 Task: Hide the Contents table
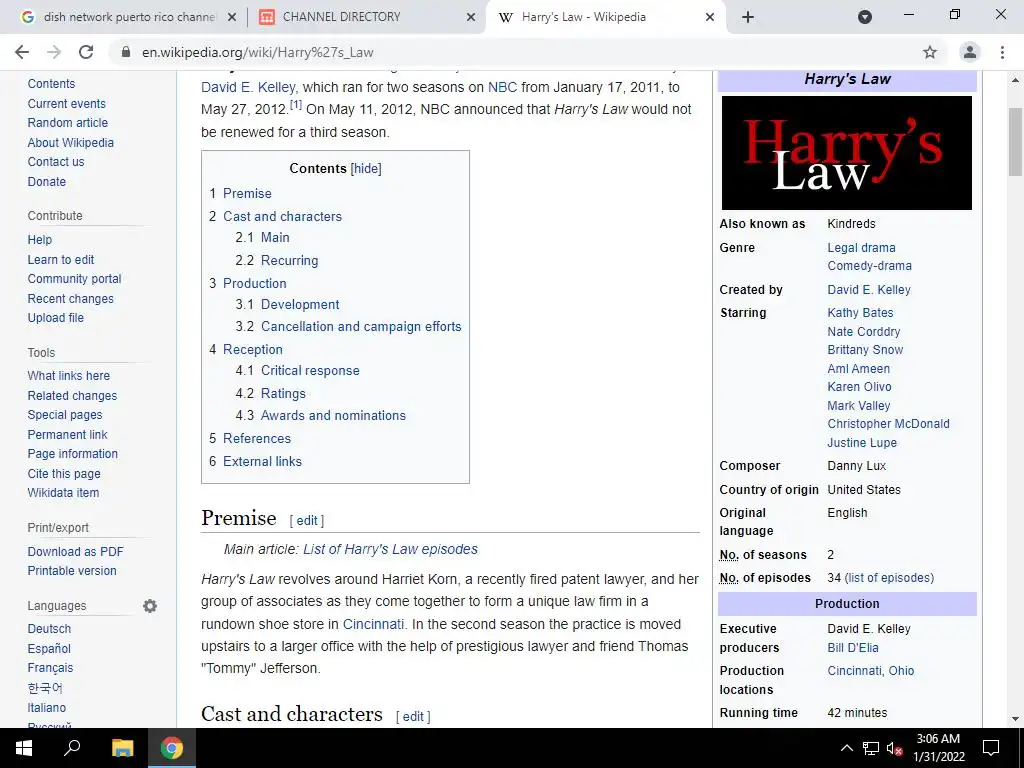[366, 168]
